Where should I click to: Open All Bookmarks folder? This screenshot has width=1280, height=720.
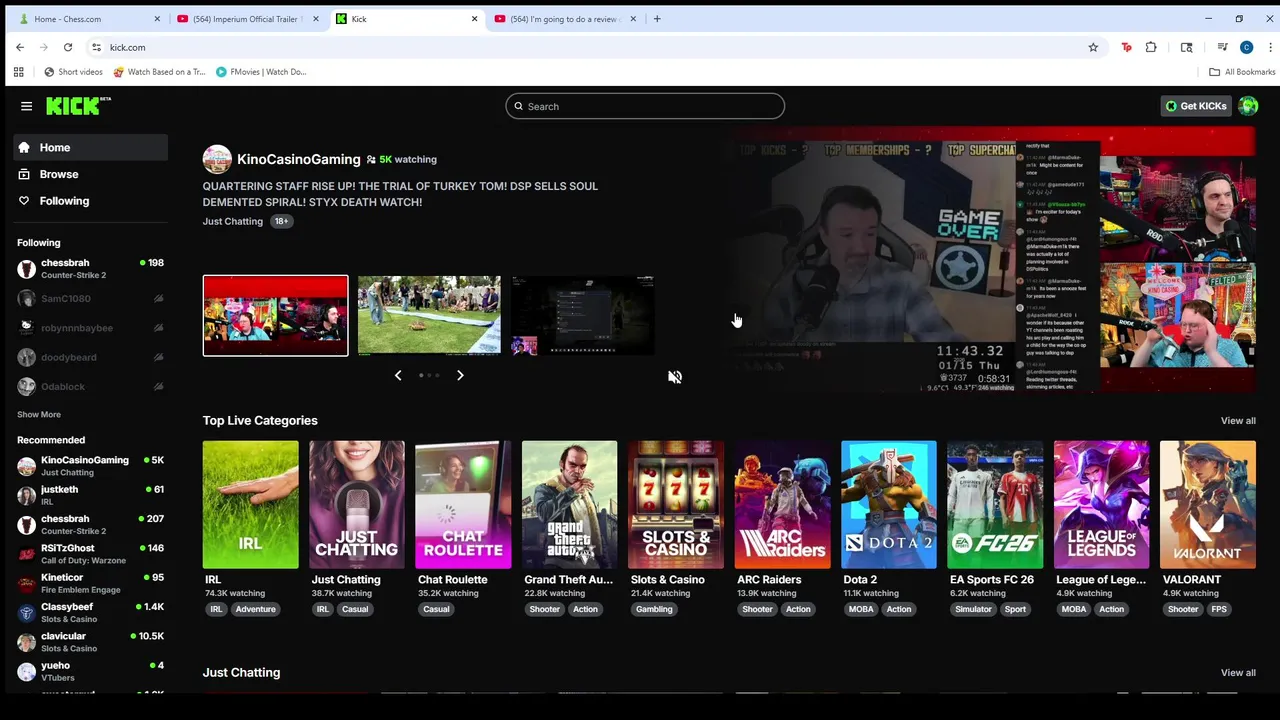point(1242,72)
